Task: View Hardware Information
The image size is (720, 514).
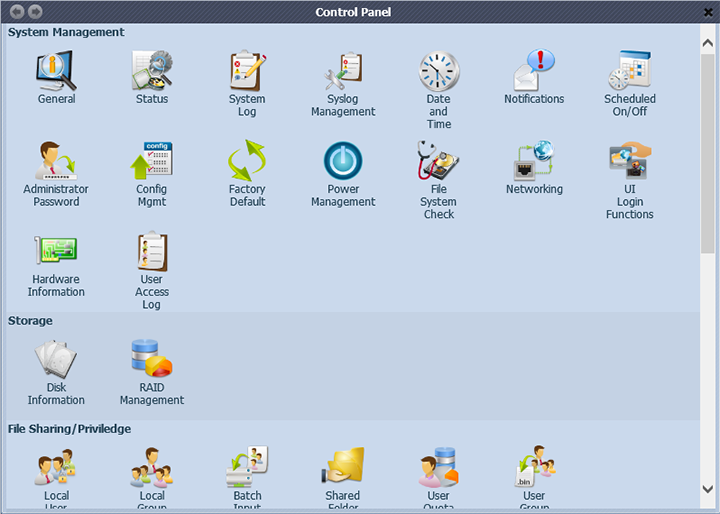Action: point(56,251)
